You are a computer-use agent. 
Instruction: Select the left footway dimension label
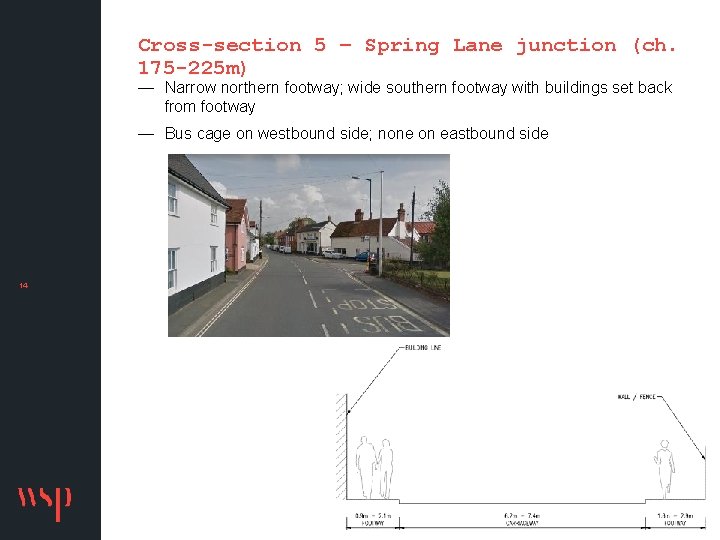coord(373,519)
